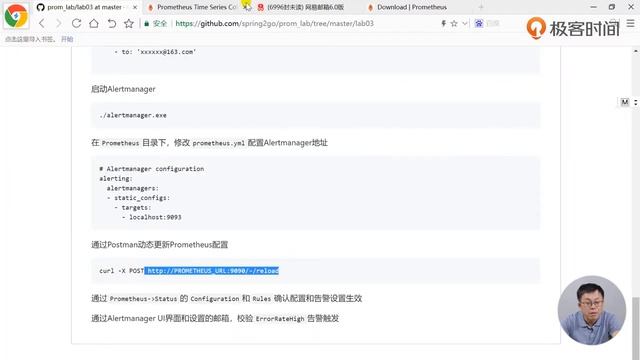Viewport: 640px width, 360px height.
Task: Click the '通过Postman动态更新Prometheus配置' line
Action: (160, 244)
